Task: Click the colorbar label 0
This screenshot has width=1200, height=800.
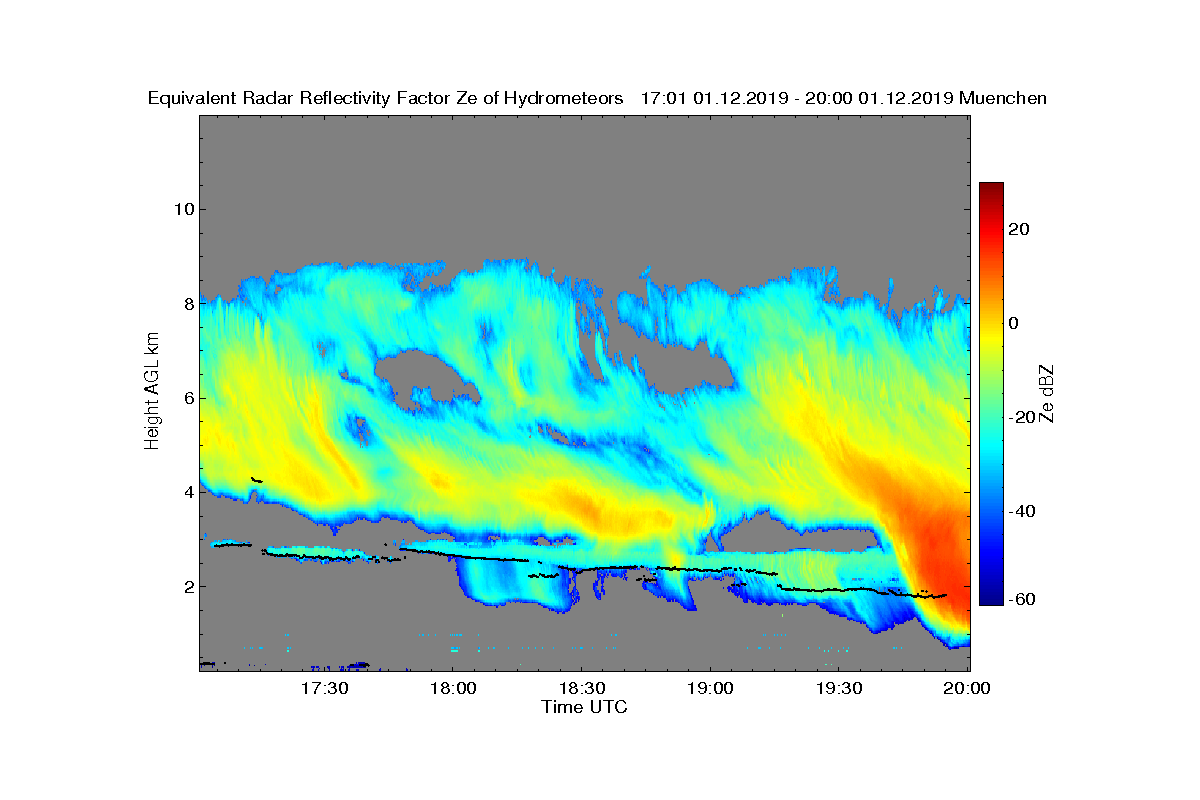Action: pos(1014,323)
